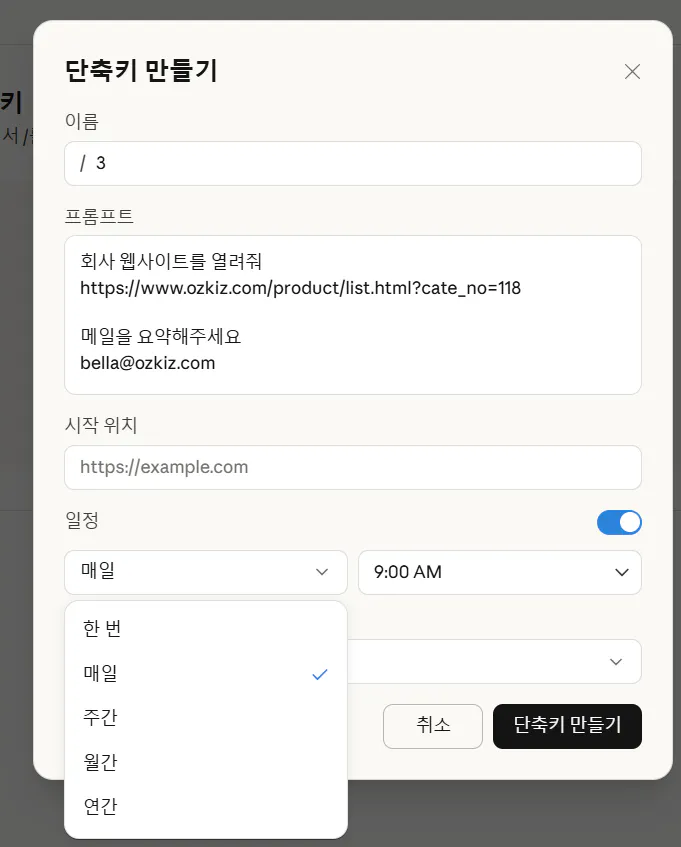The width and height of the screenshot is (681, 847).
Task: Click the chevron arrow of 매일 dropdown
Action: [322, 572]
